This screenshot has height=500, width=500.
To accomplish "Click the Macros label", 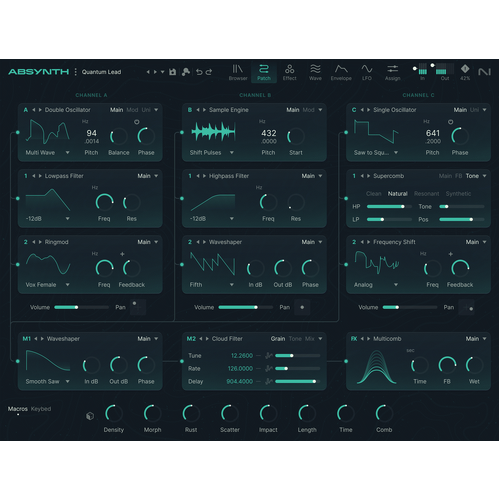I will point(18,409).
